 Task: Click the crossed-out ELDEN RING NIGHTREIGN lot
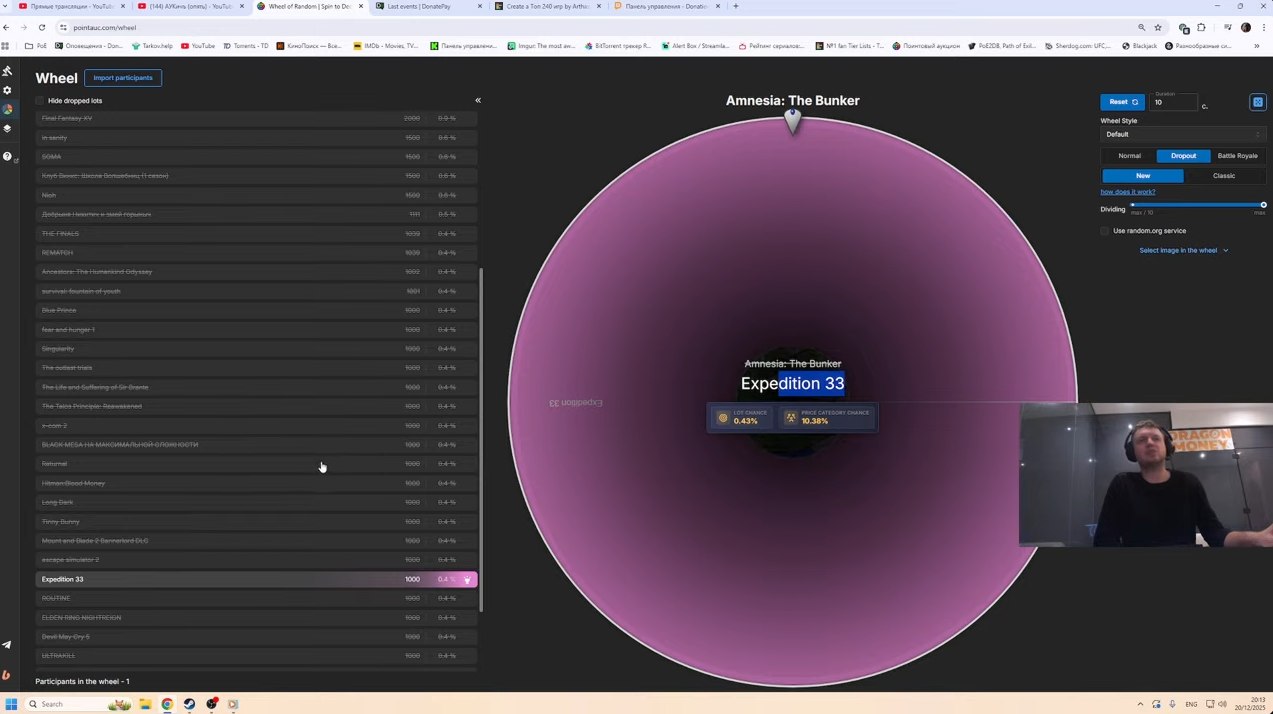256,618
